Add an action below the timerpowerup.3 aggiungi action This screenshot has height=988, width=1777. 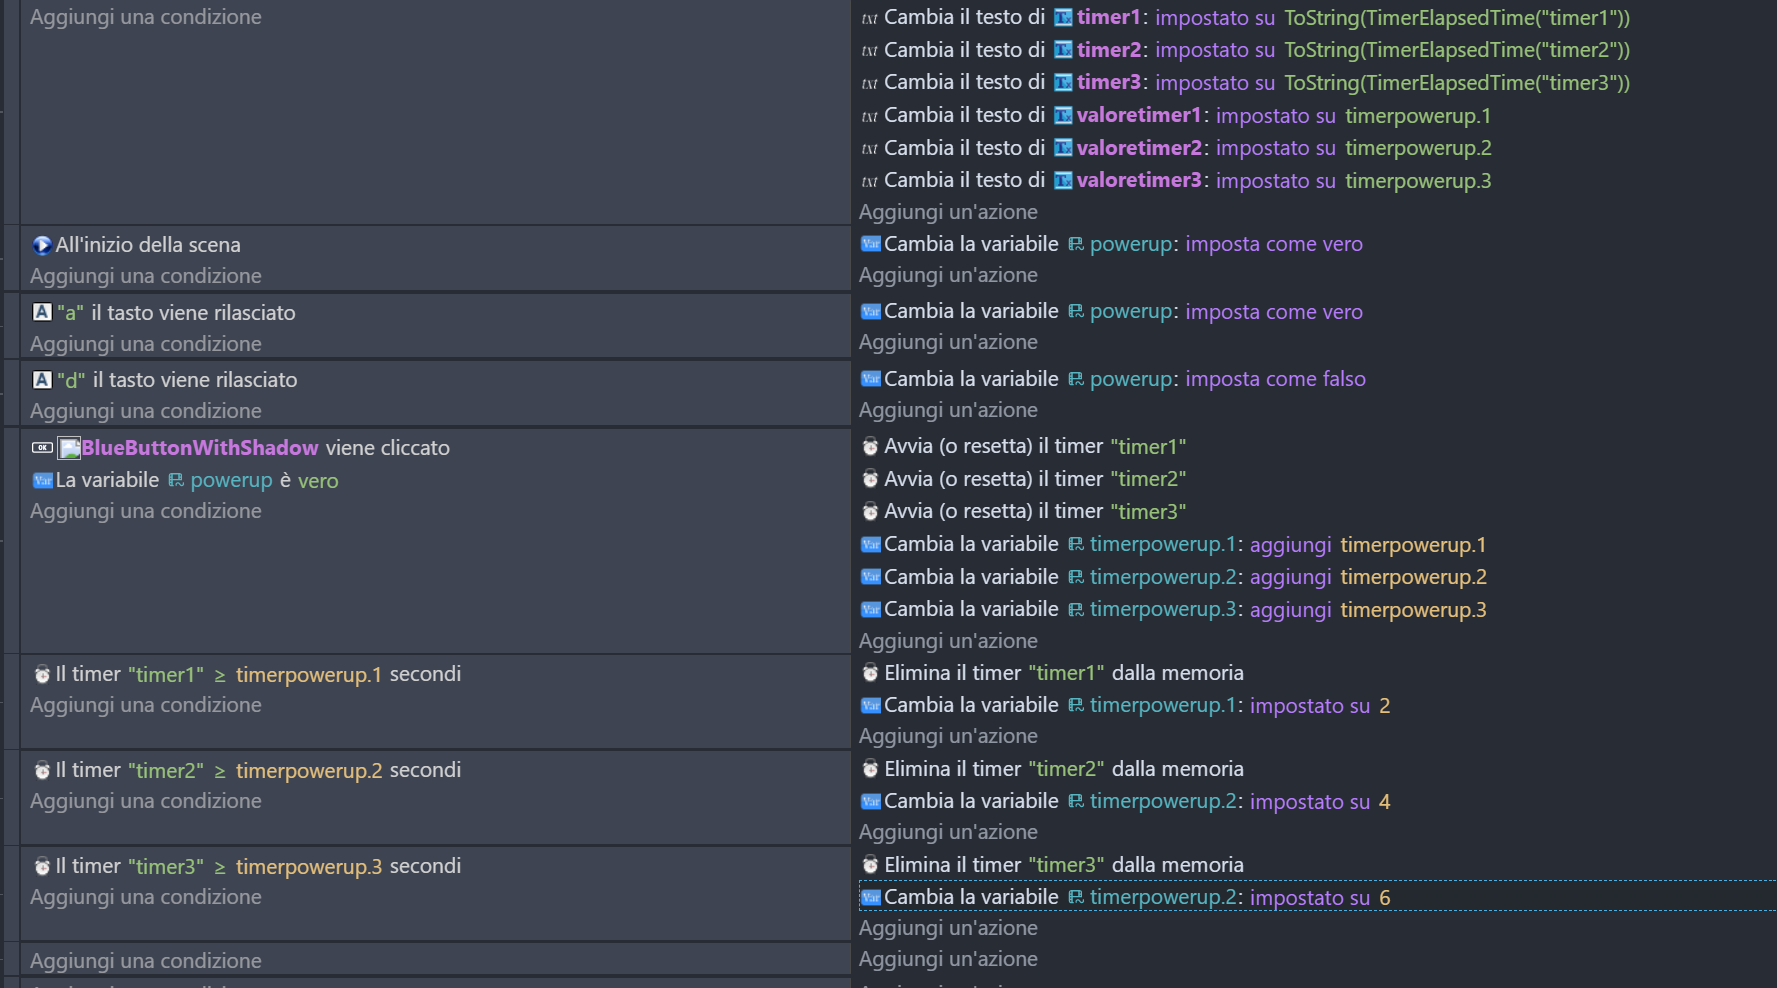click(x=947, y=641)
